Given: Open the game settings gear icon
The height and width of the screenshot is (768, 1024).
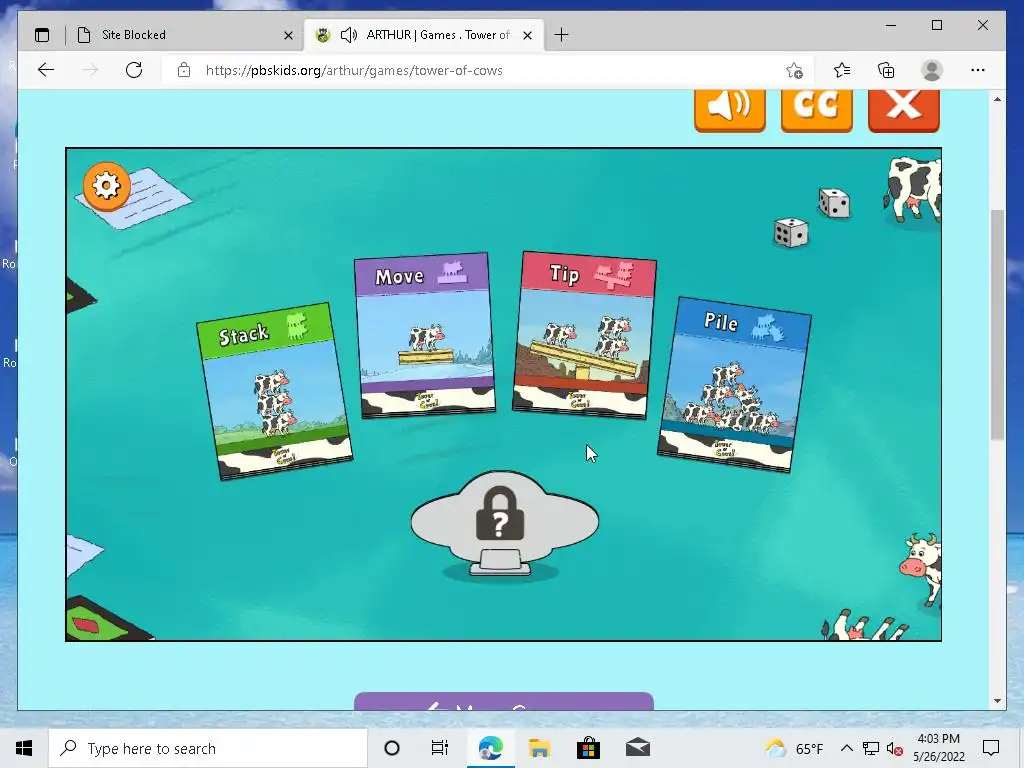Looking at the screenshot, I should click(x=106, y=186).
